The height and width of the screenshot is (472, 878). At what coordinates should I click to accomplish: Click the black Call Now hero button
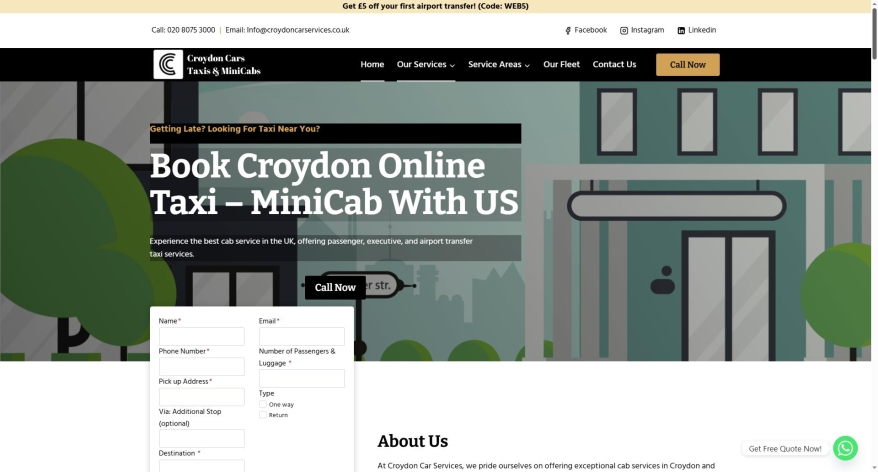[335, 287]
